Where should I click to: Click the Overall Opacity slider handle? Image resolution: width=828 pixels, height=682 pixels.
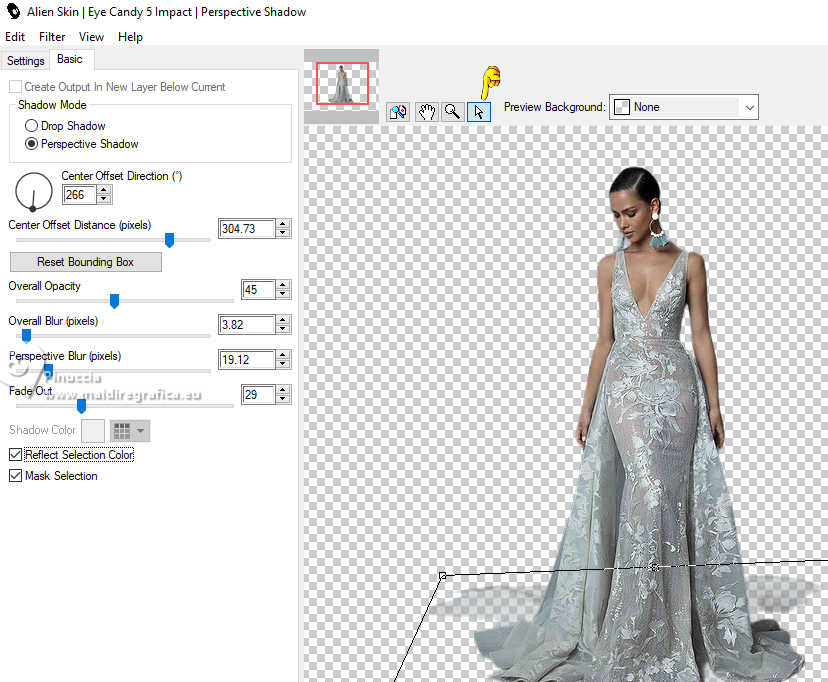click(114, 301)
